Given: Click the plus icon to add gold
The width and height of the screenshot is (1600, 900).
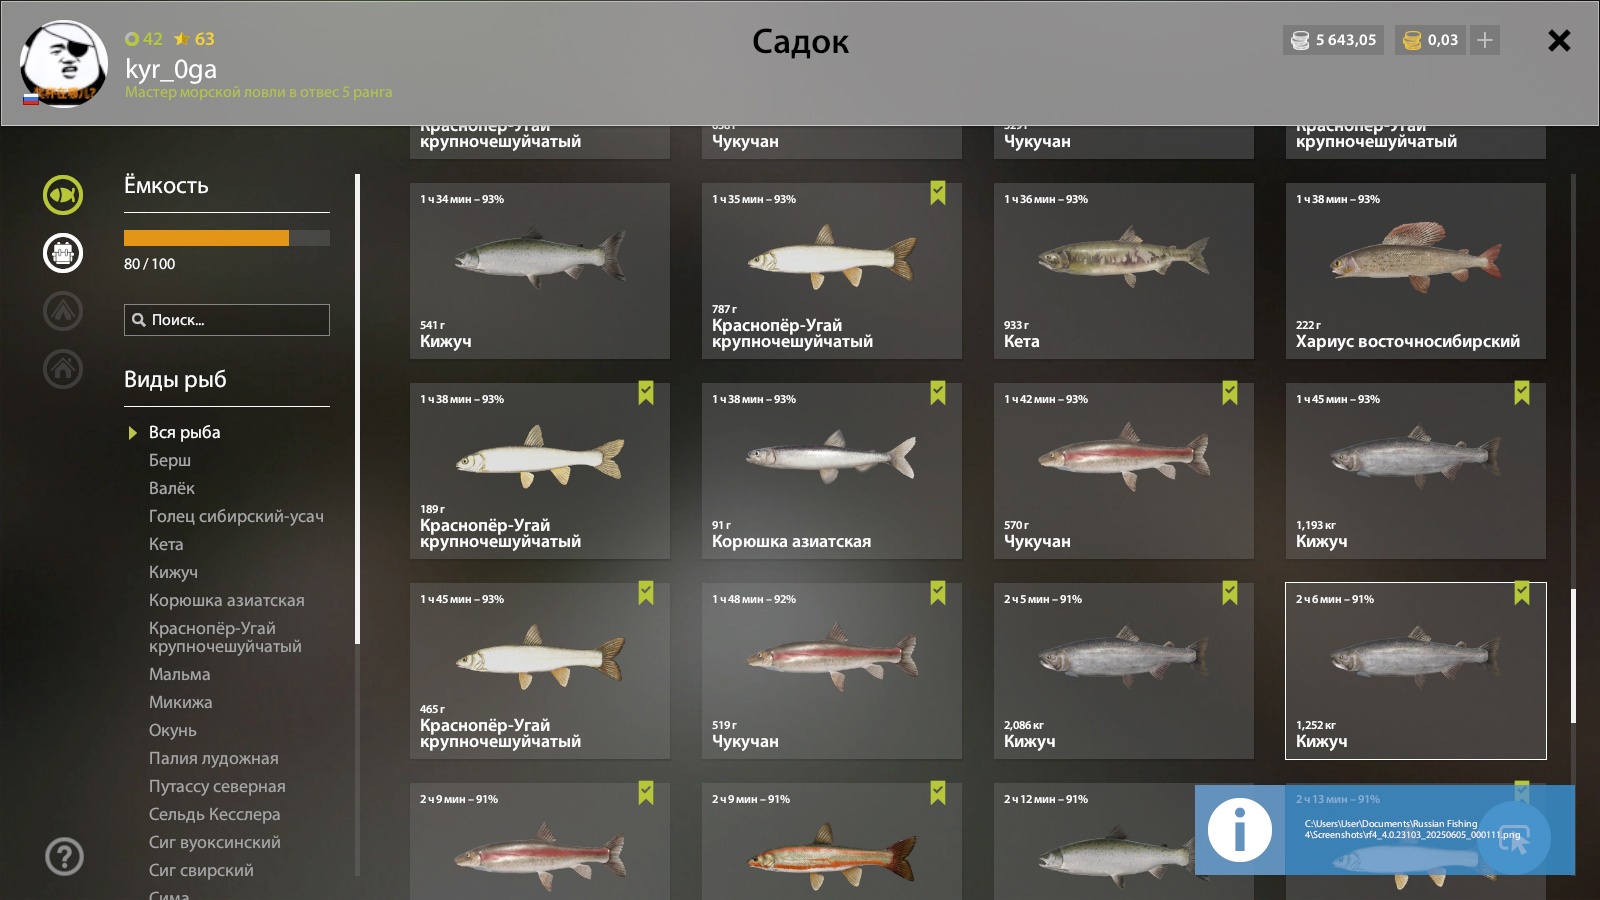Looking at the screenshot, I should point(1485,40).
